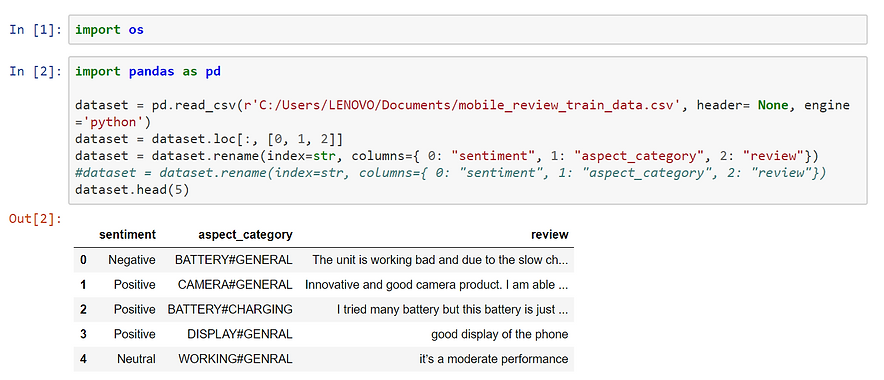Click review 'Innovative and good camera product...'
This screenshot has width=884, height=380.
coord(436,285)
